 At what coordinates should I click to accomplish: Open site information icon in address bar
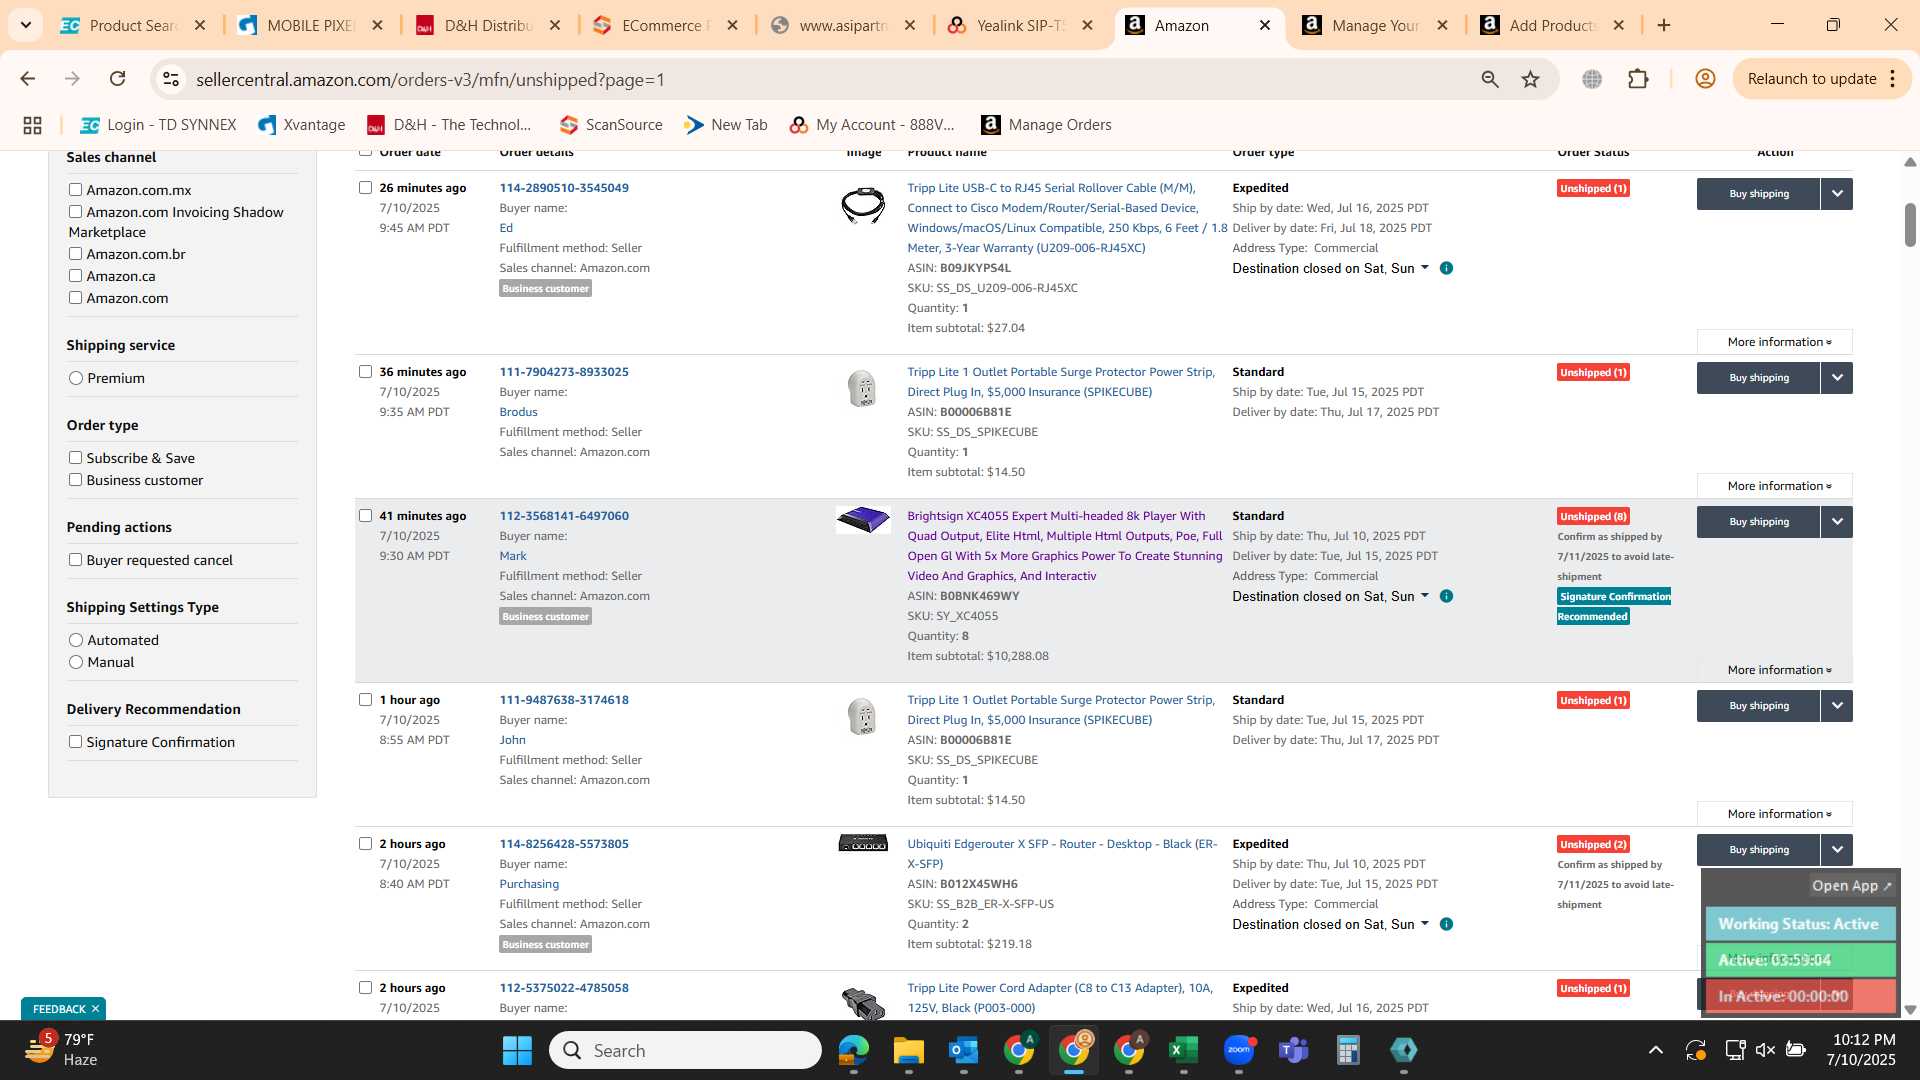pos(171,79)
